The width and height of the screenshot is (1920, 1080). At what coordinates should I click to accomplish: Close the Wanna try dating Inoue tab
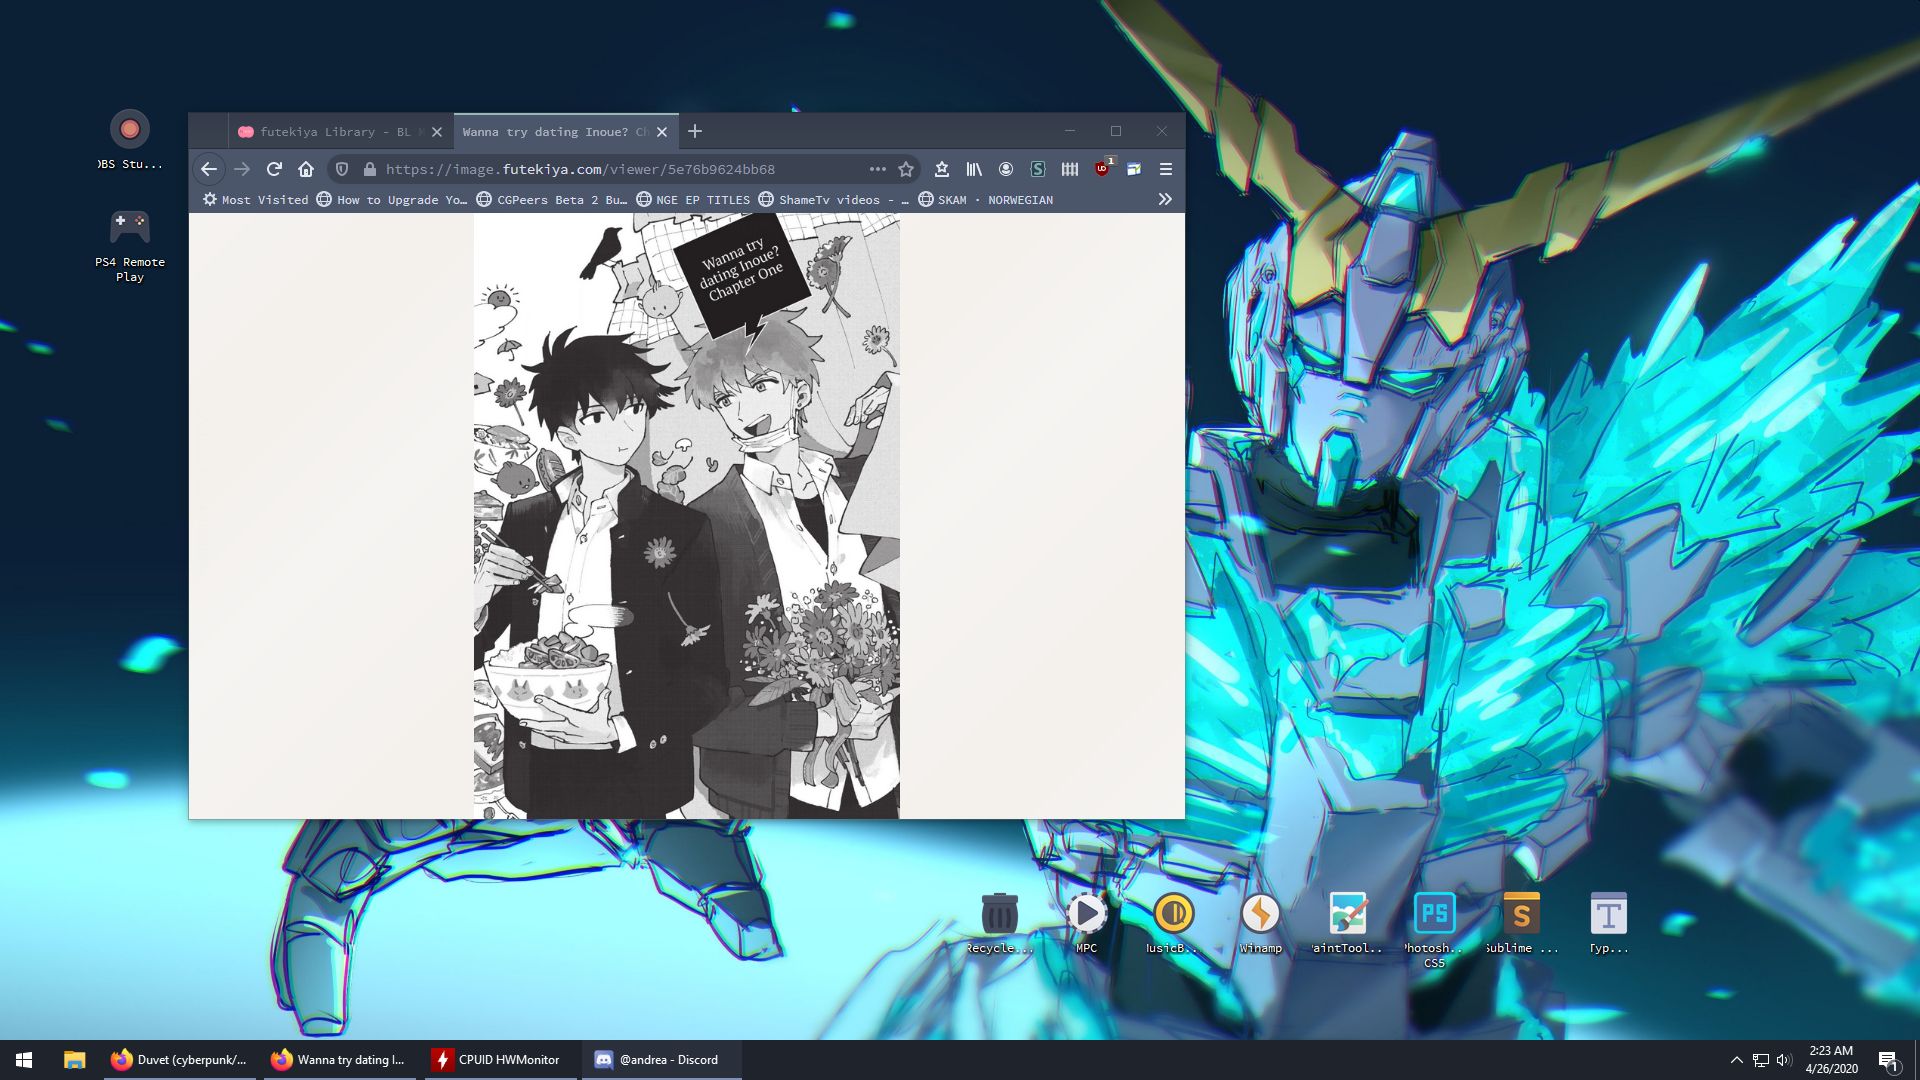point(662,132)
